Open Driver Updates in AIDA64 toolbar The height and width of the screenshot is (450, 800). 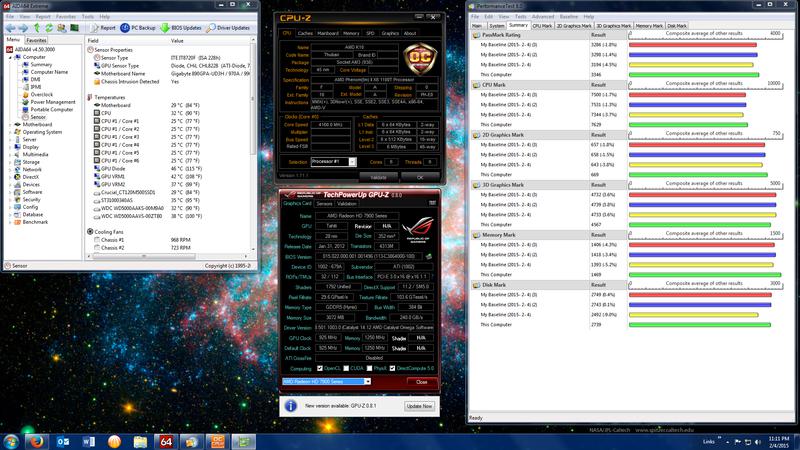[228, 28]
